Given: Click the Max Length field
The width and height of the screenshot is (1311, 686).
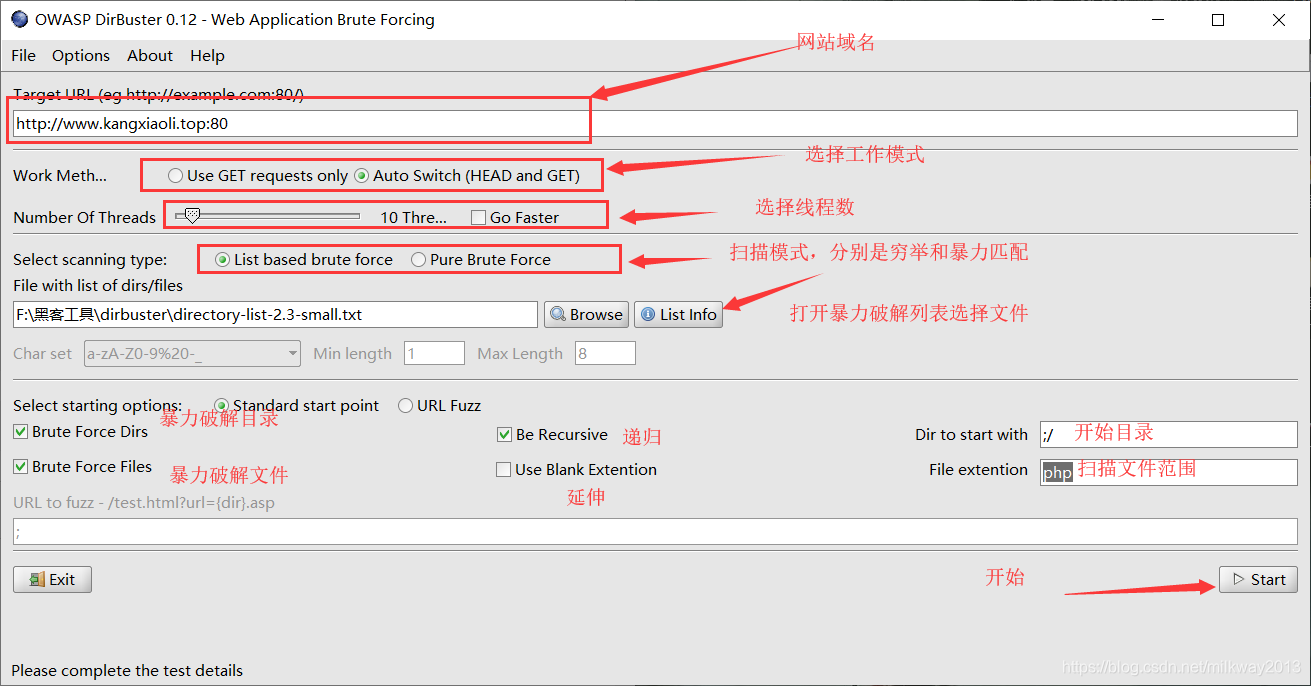Looking at the screenshot, I should [x=605, y=353].
